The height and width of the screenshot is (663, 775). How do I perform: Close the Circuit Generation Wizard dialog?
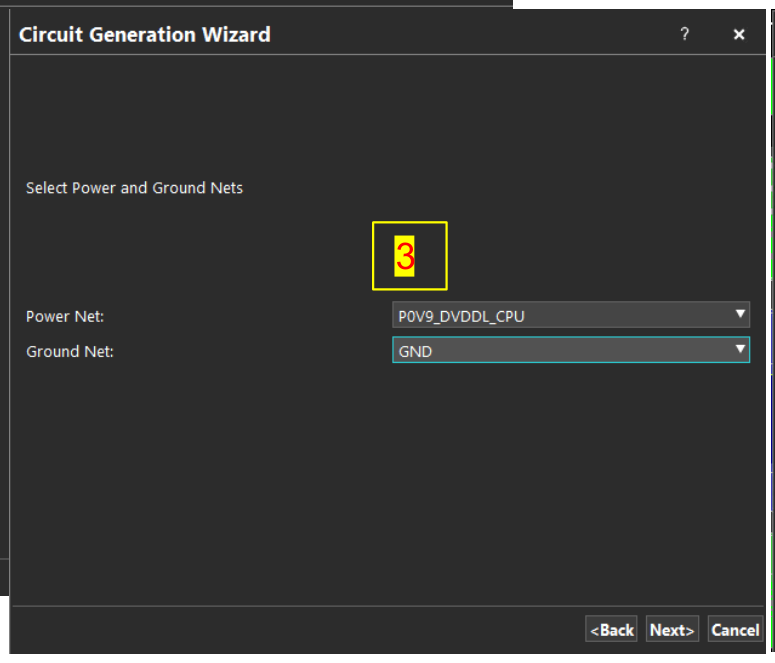(x=739, y=34)
